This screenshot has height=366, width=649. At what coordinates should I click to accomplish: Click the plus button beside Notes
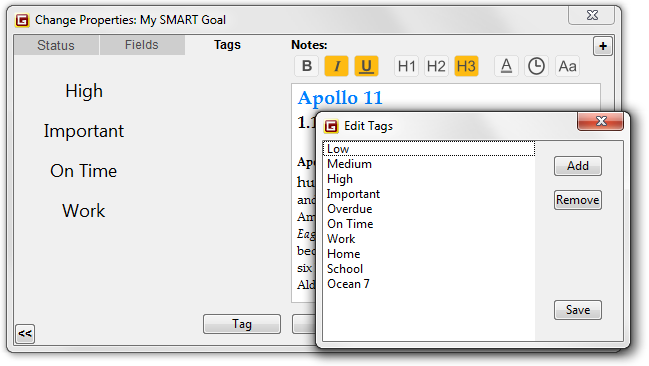coord(603,46)
